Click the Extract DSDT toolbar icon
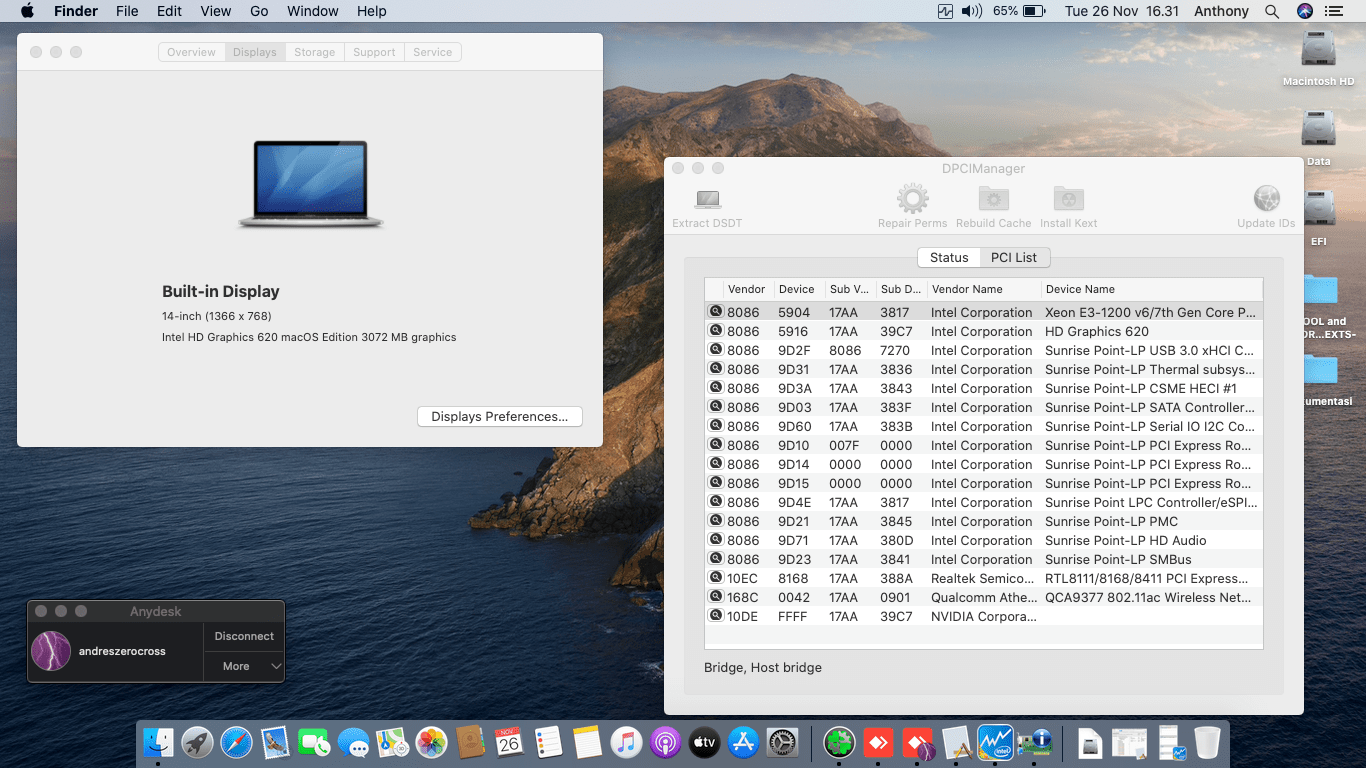The width and height of the screenshot is (1366, 768). click(707, 199)
